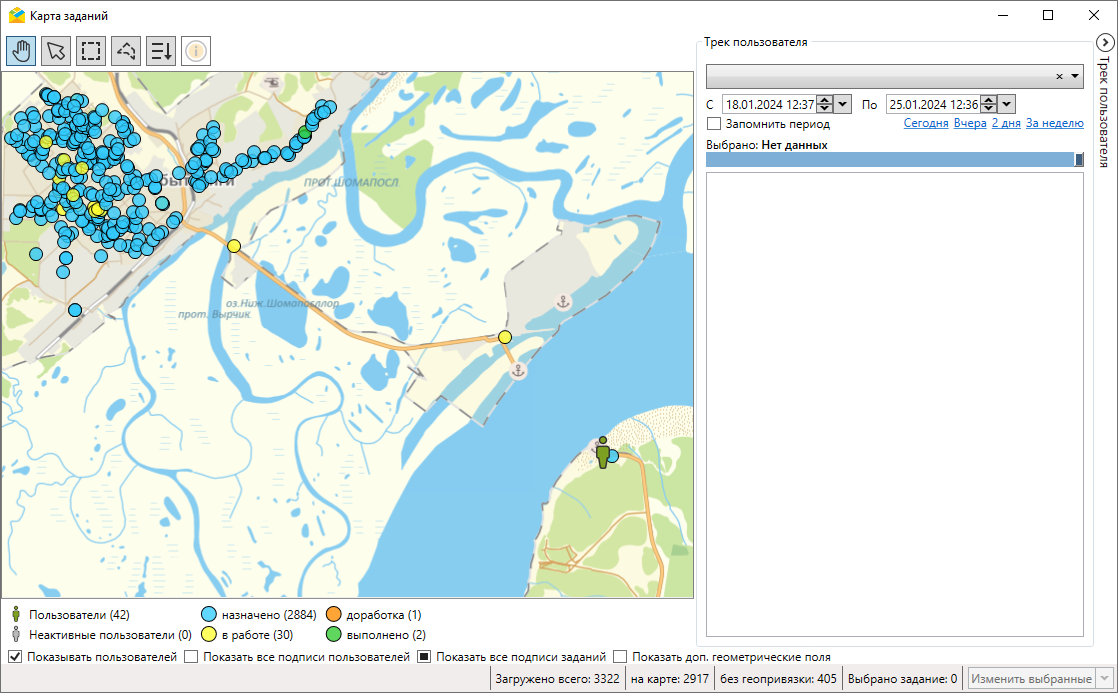This screenshot has height=693, width=1118.
Task: Click the track timeline slider handle
Action: (x=1079, y=159)
